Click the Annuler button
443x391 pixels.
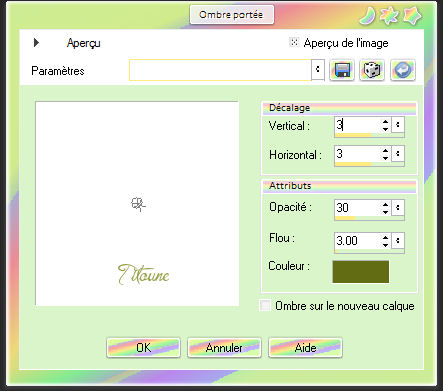(x=224, y=348)
